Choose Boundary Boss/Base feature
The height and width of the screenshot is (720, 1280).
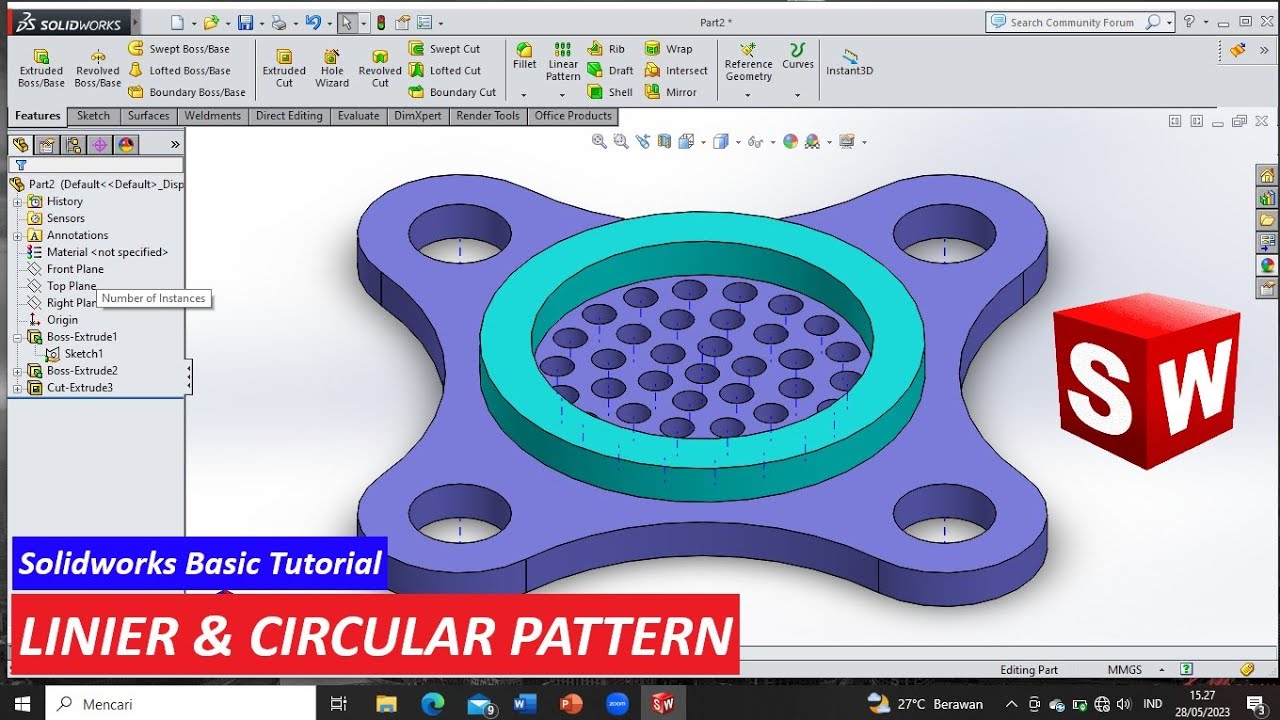[x=187, y=92]
